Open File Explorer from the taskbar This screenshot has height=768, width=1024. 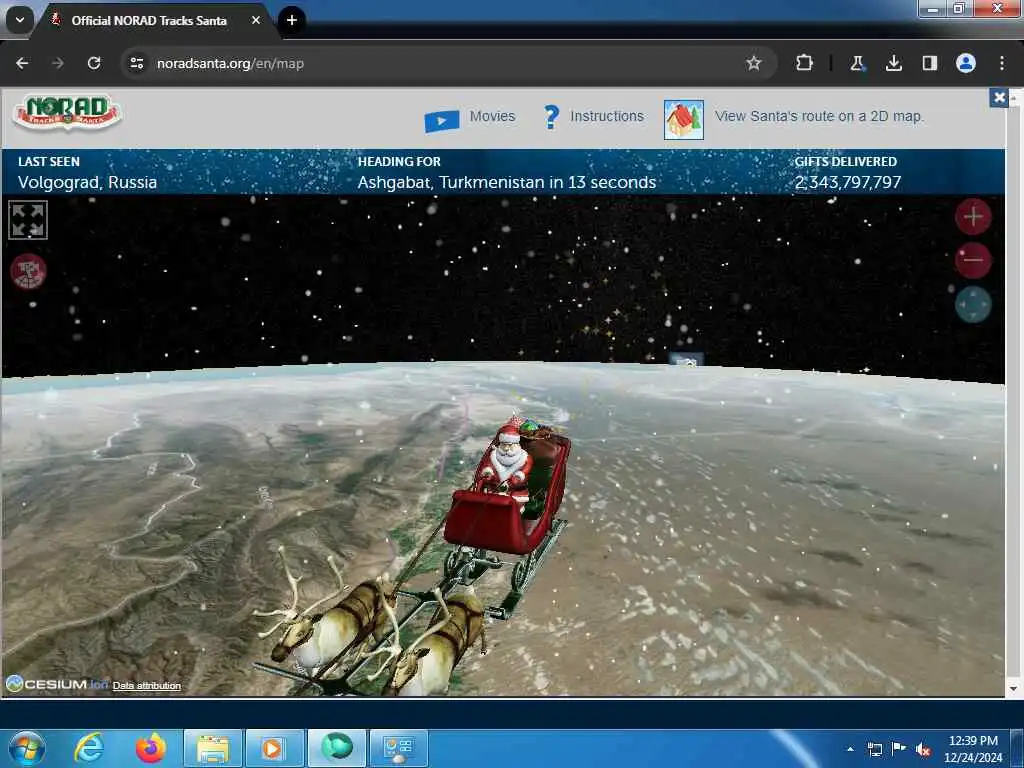point(213,749)
